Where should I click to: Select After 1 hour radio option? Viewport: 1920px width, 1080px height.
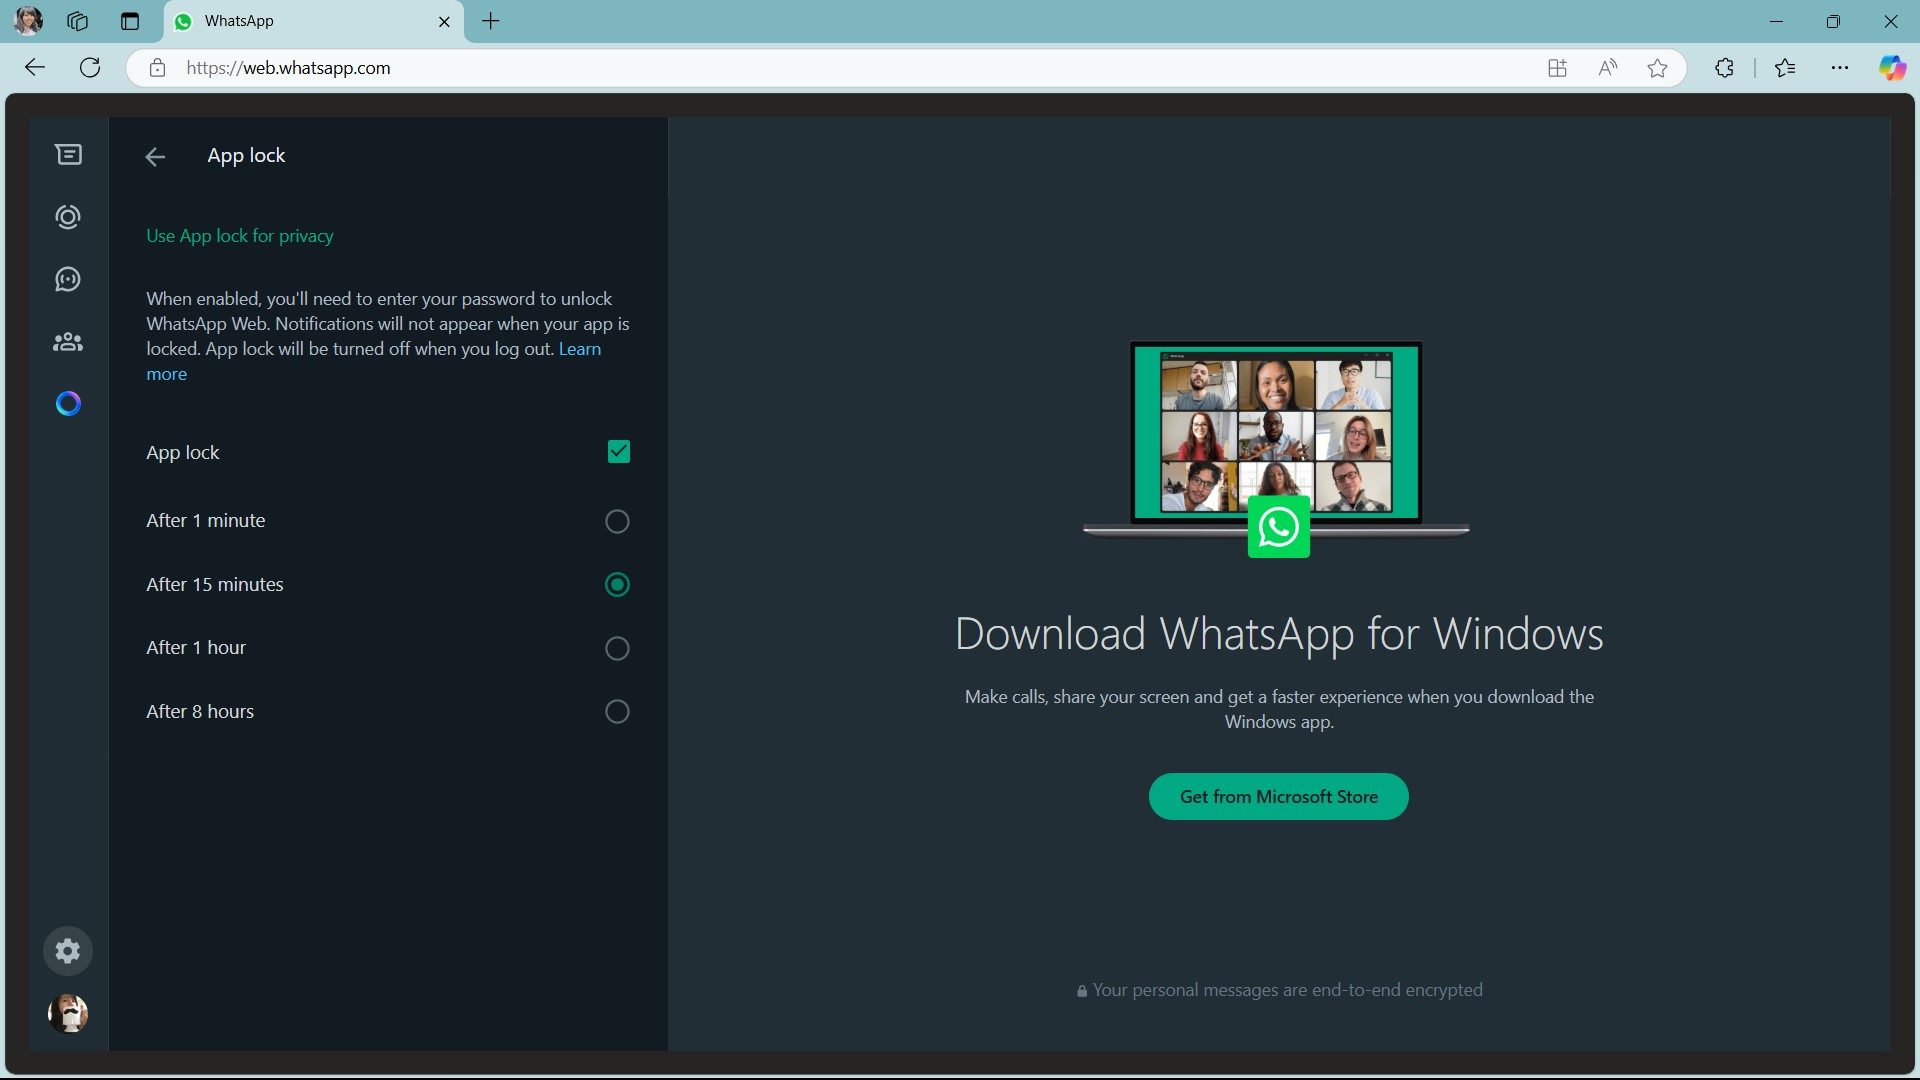coord(617,648)
